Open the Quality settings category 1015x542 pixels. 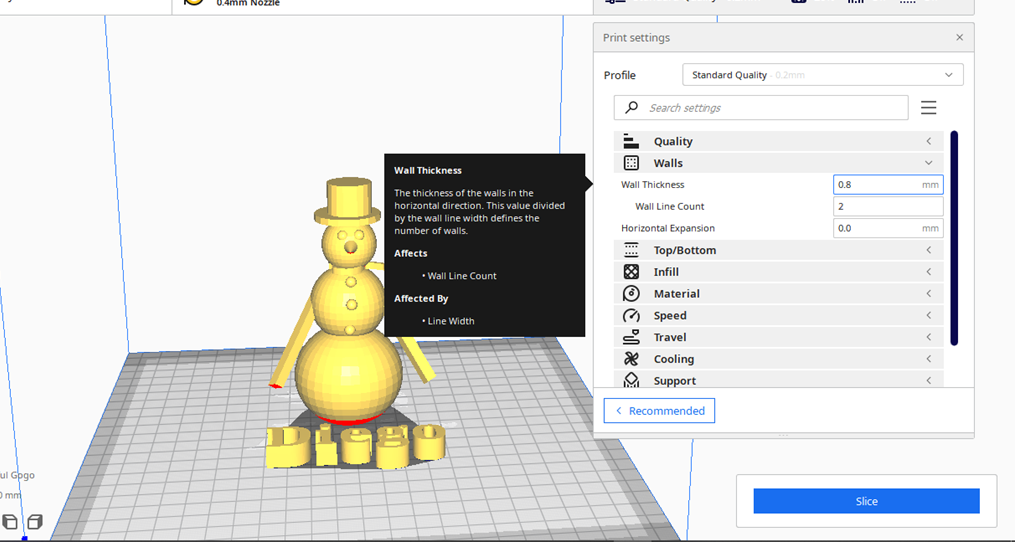pos(779,141)
